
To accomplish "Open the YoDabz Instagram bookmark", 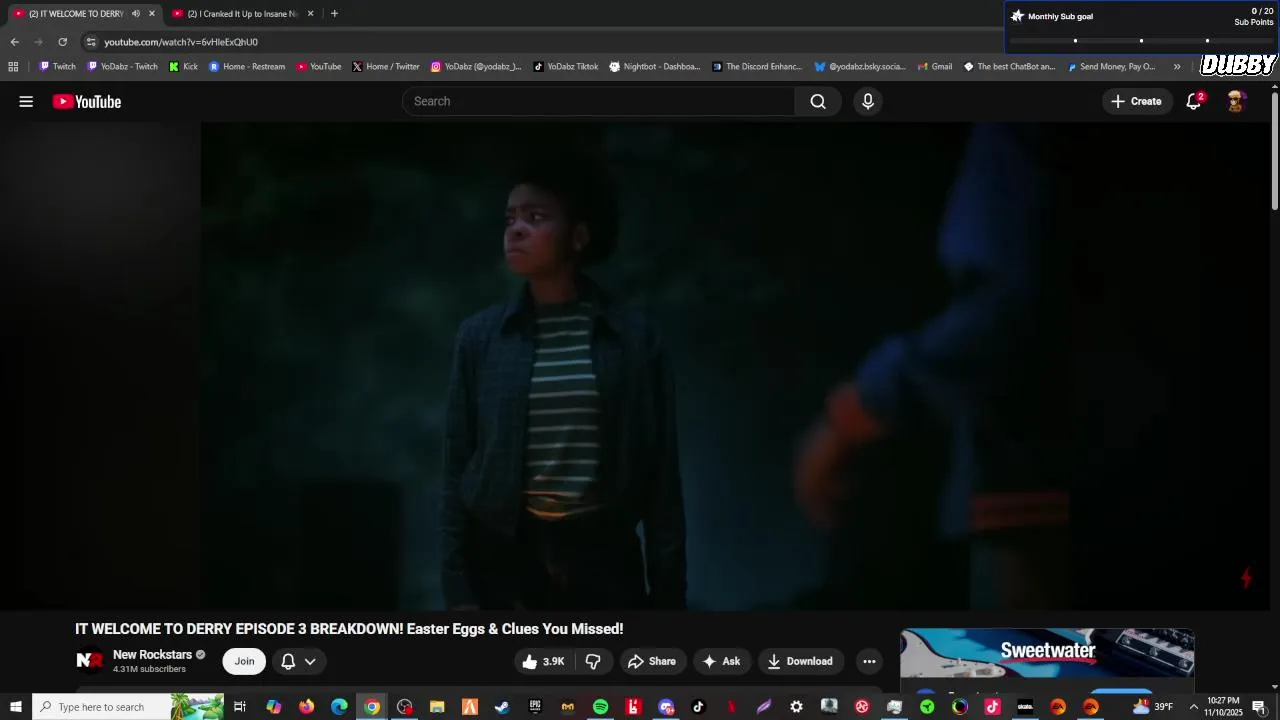I will (x=476, y=67).
